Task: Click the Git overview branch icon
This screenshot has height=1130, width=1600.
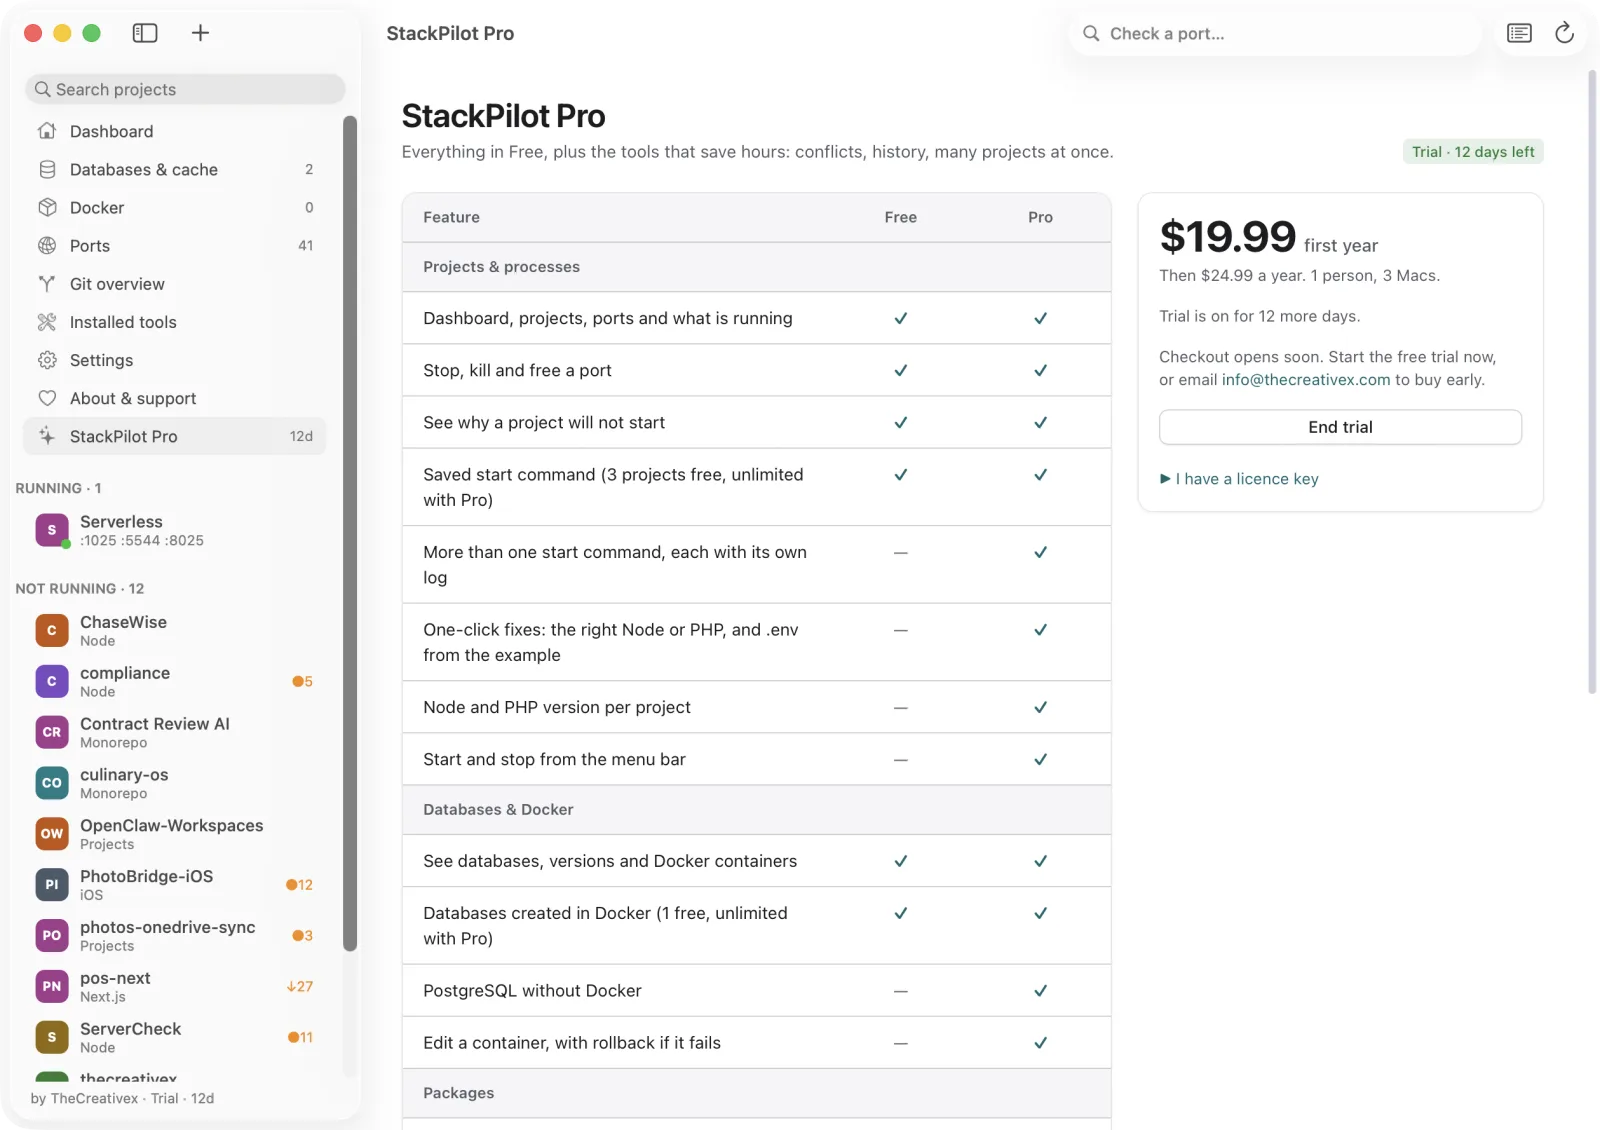Action: (47, 284)
